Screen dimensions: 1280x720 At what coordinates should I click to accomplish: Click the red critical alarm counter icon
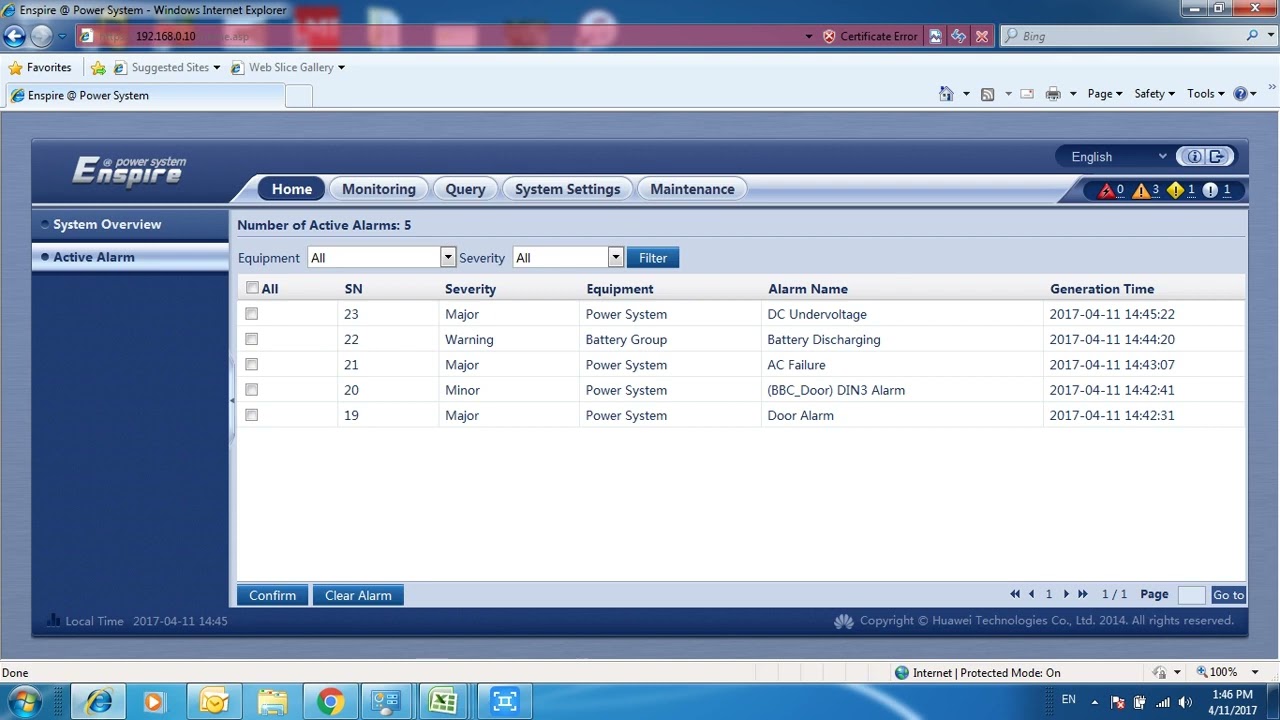point(1106,190)
